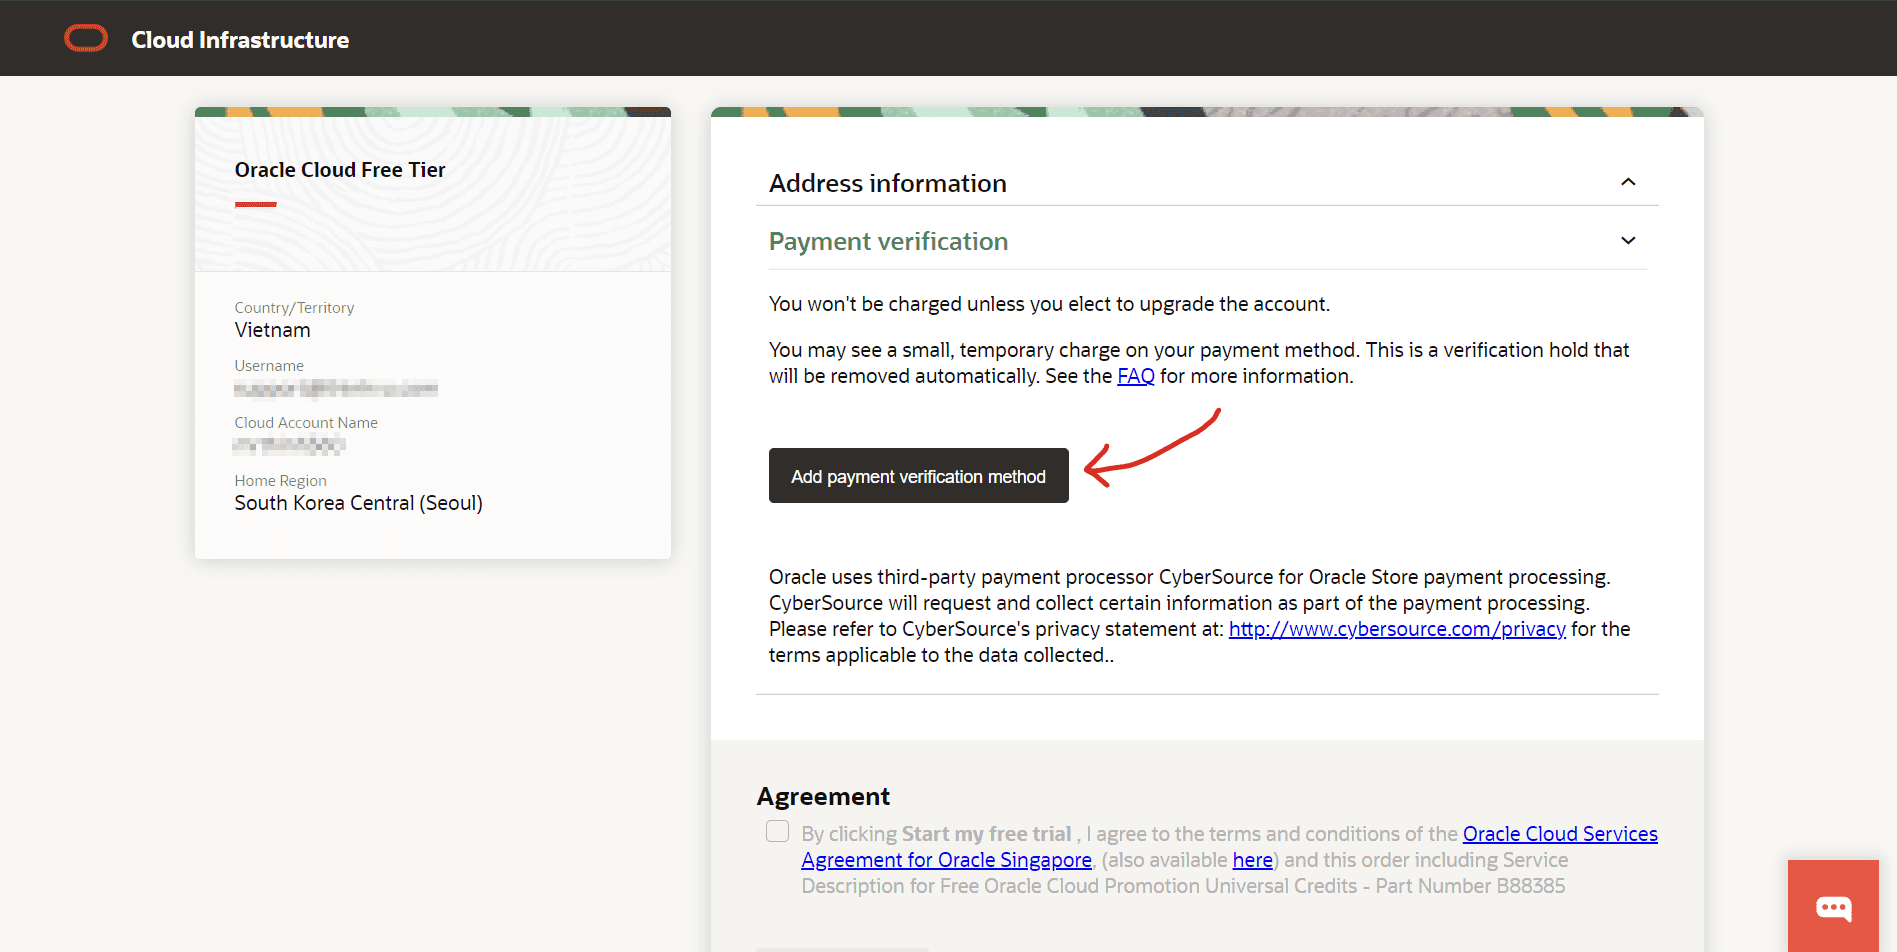Open the FAQ link

[x=1136, y=376]
